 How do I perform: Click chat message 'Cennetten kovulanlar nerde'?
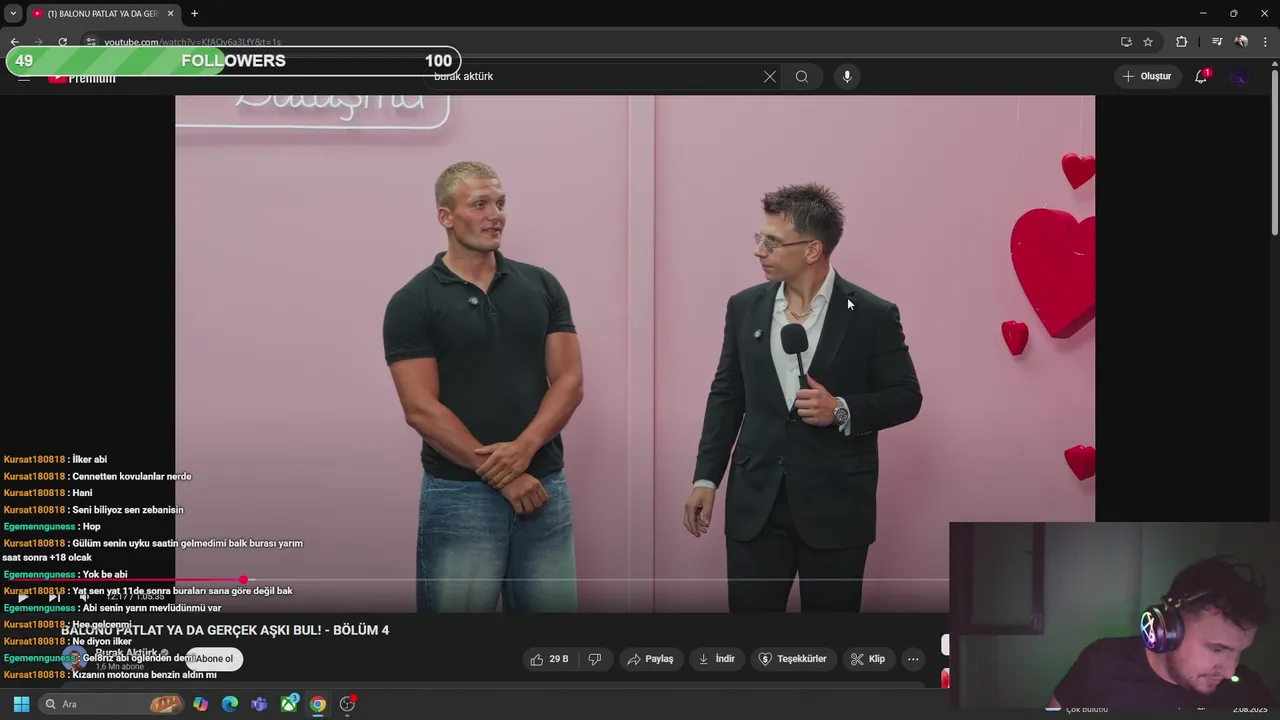(132, 476)
